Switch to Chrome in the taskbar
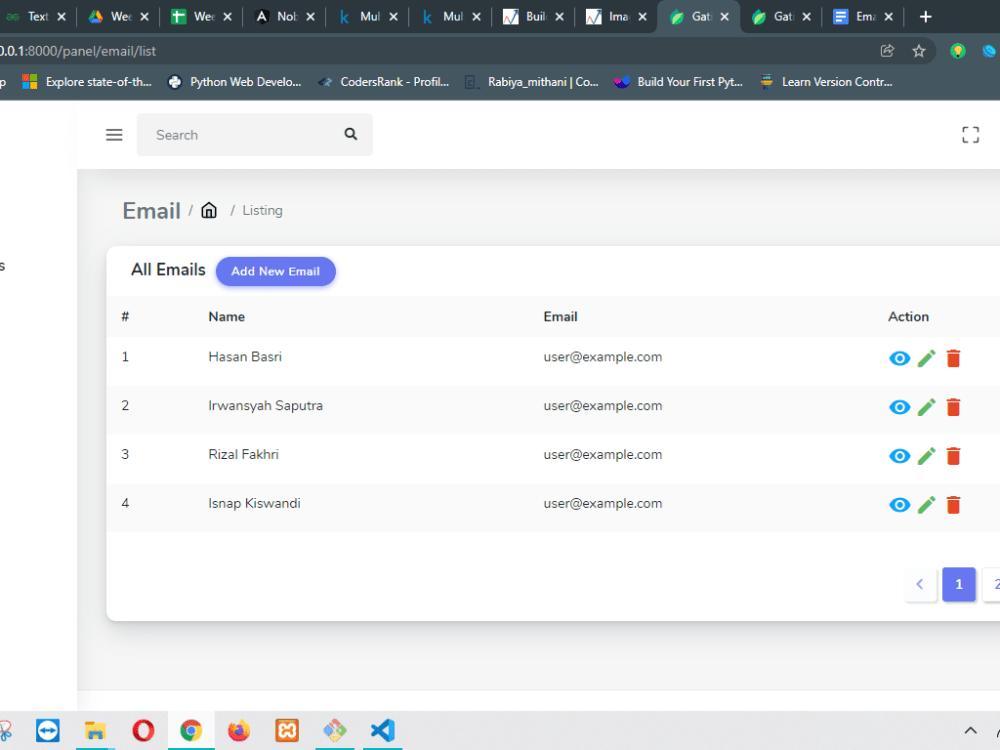This screenshot has width=1000, height=750. tap(191, 730)
